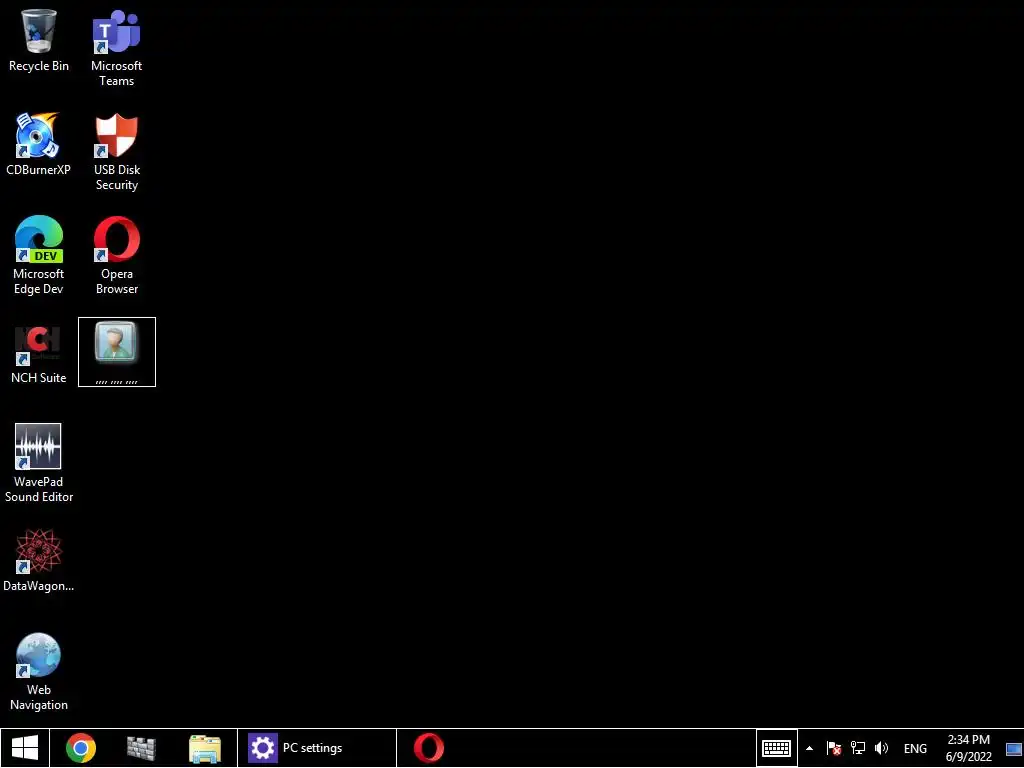Select the WavePad Sound Editor shortcut
1024x768 pixels.
(39, 463)
